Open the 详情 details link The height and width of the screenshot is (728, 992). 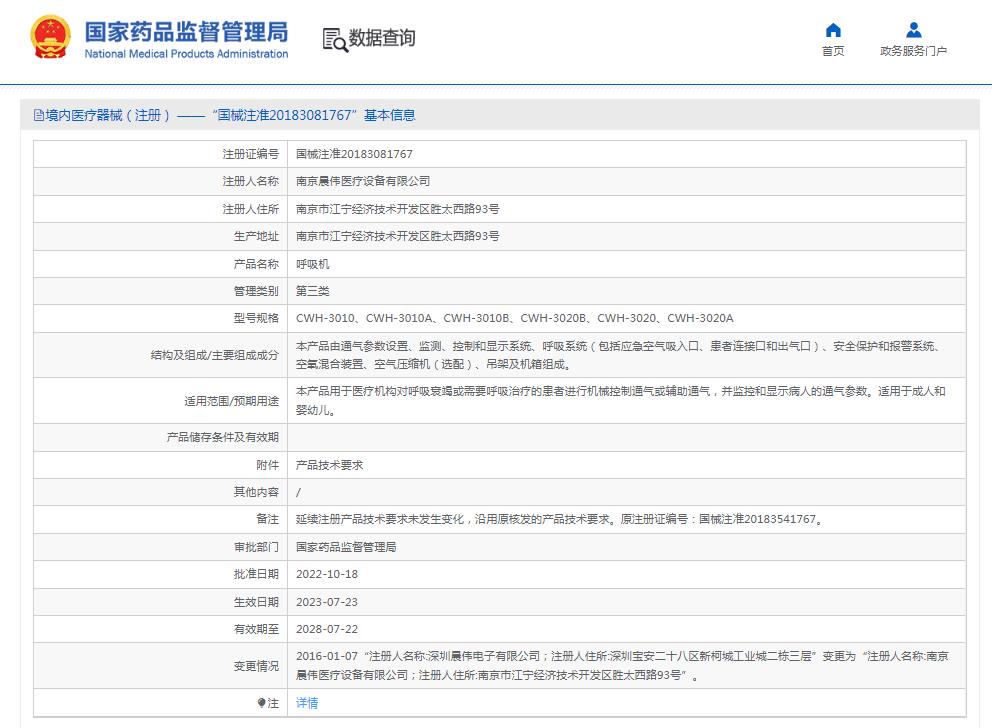(307, 703)
